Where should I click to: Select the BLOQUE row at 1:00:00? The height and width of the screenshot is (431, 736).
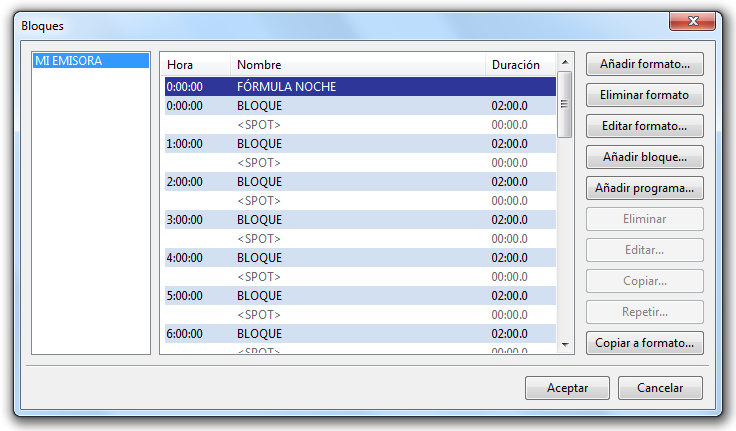tap(360, 144)
